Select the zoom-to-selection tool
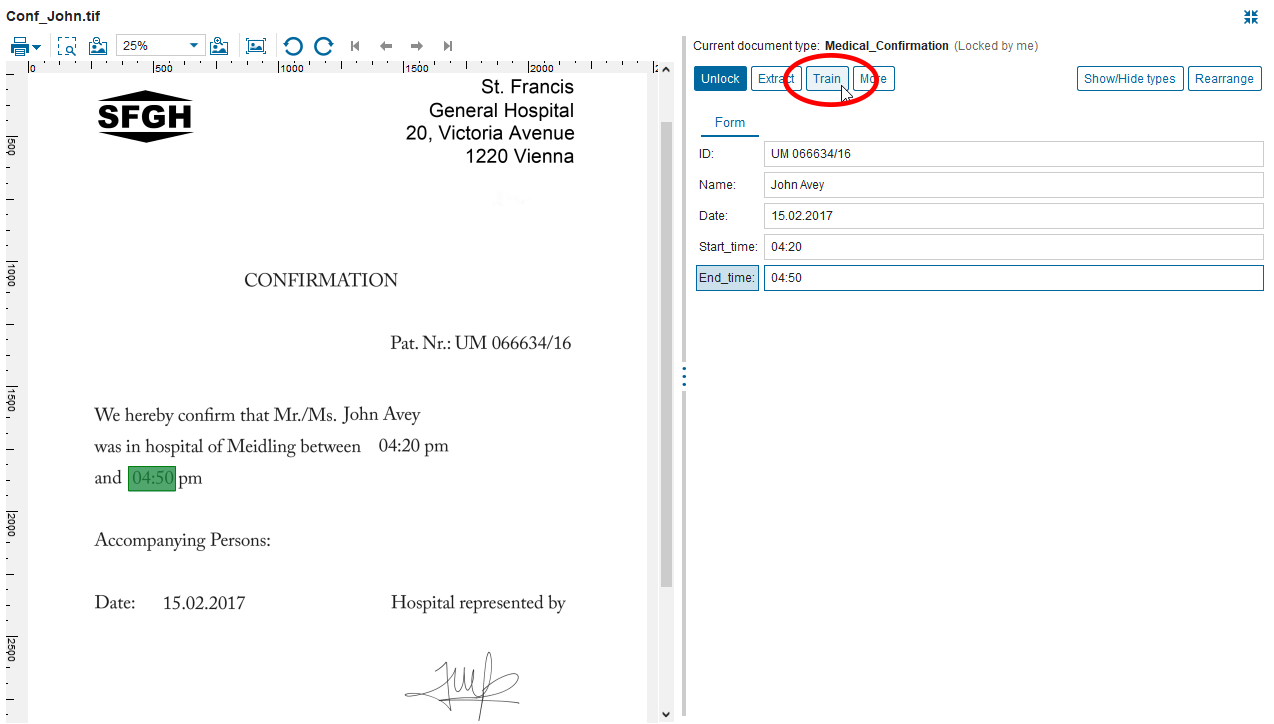This screenshot has height=724, width=1274. (x=67, y=46)
